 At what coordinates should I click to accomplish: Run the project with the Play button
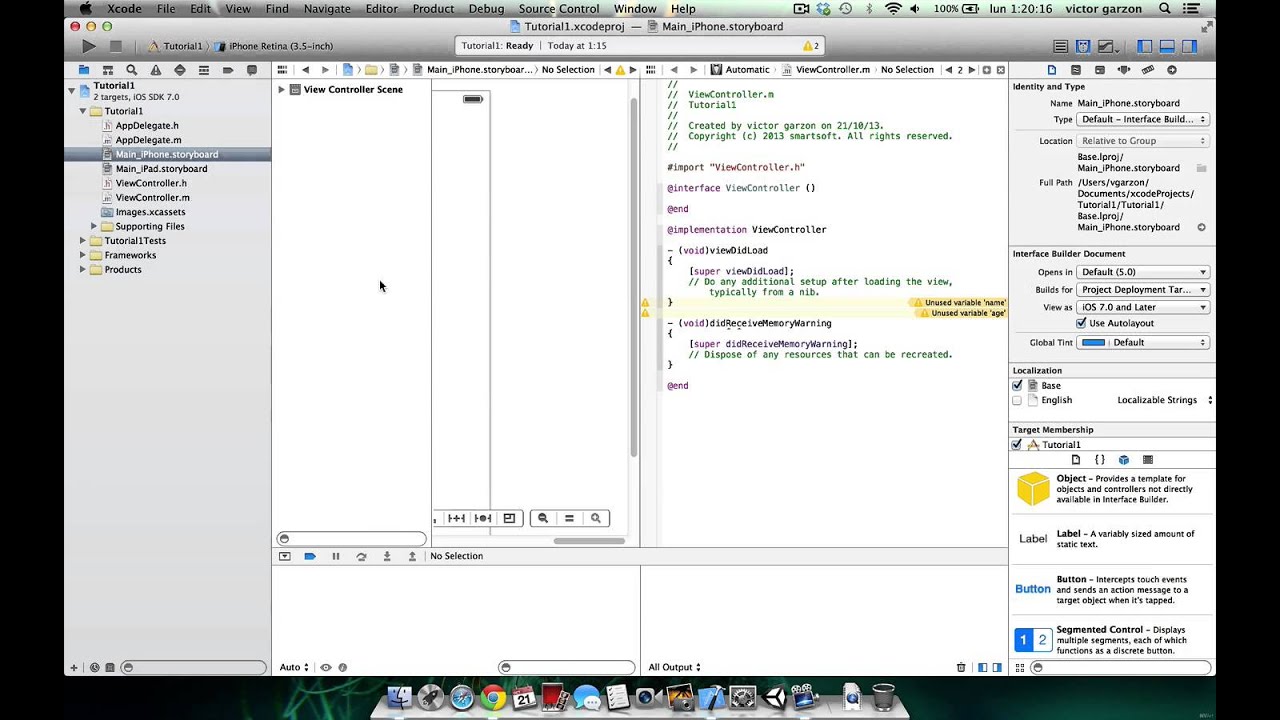[x=89, y=46]
